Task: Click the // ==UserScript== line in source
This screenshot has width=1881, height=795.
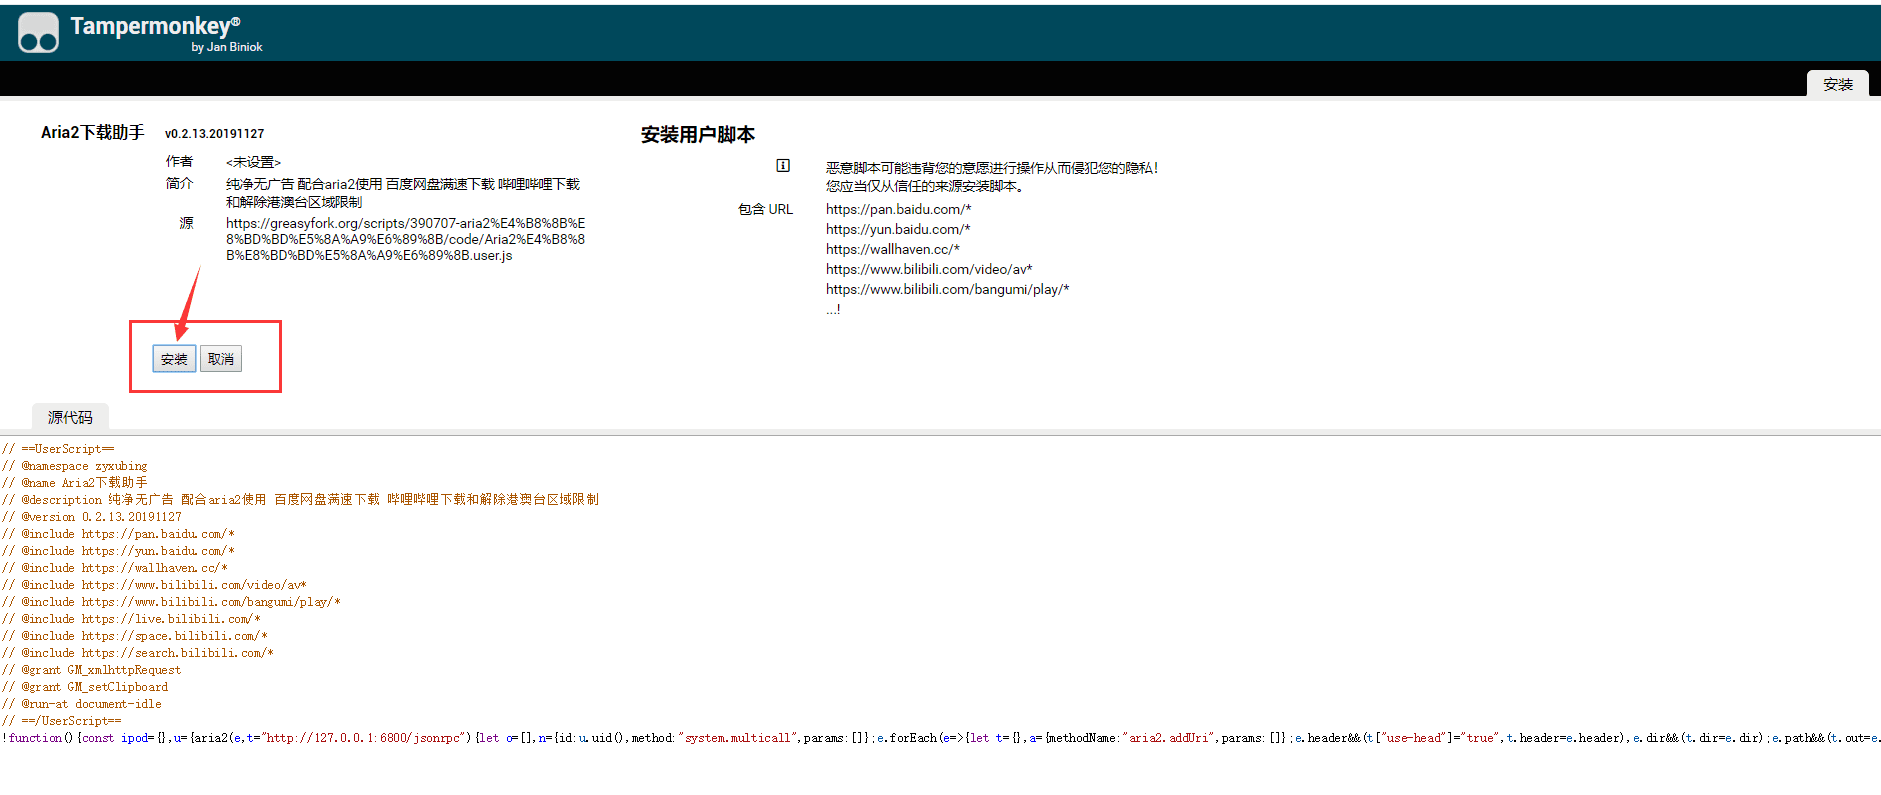Action: [58, 449]
